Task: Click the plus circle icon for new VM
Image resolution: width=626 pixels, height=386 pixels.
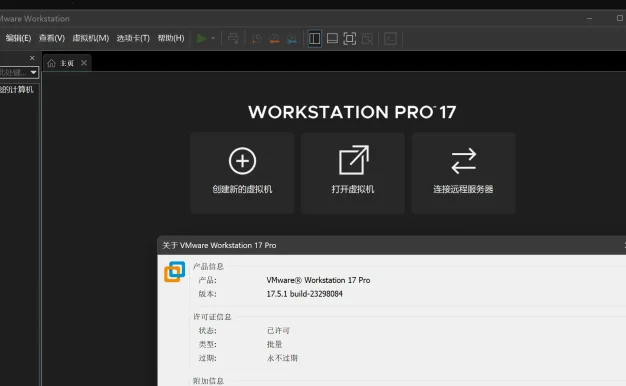Action: (242, 161)
